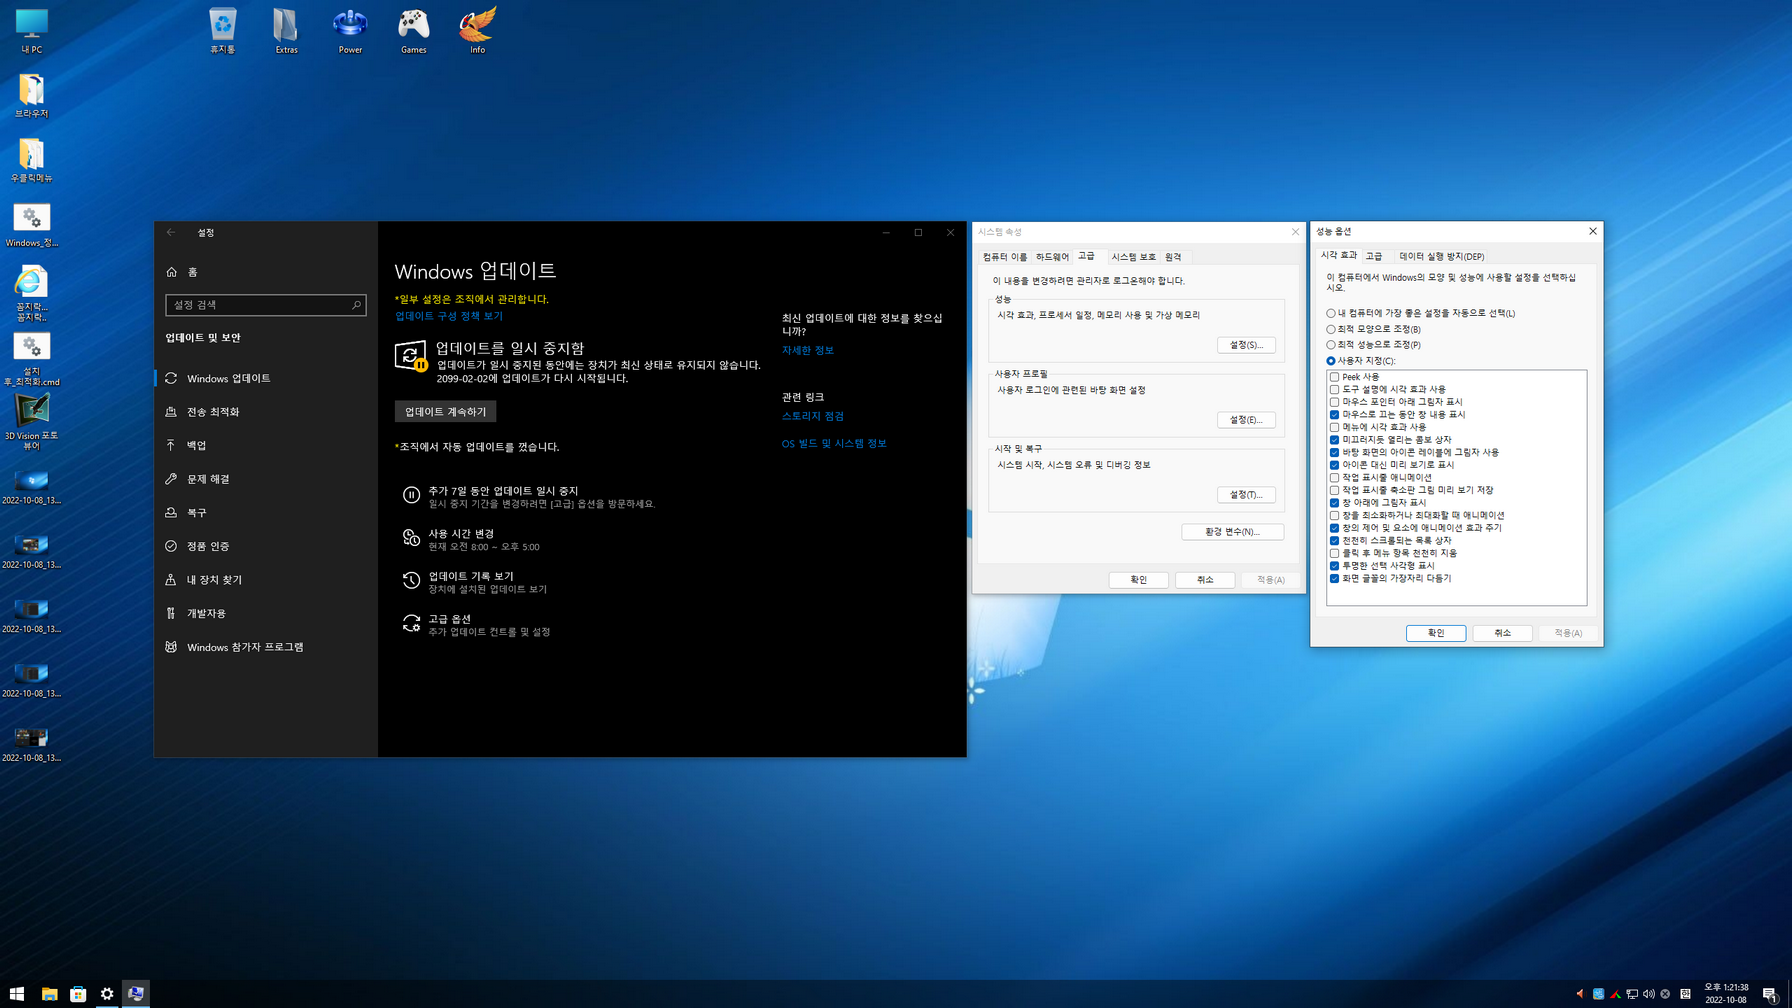Viewport: 1792px width, 1008px height.
Task: Click the white speaker volume tray icon
Action: (1648, 994)
